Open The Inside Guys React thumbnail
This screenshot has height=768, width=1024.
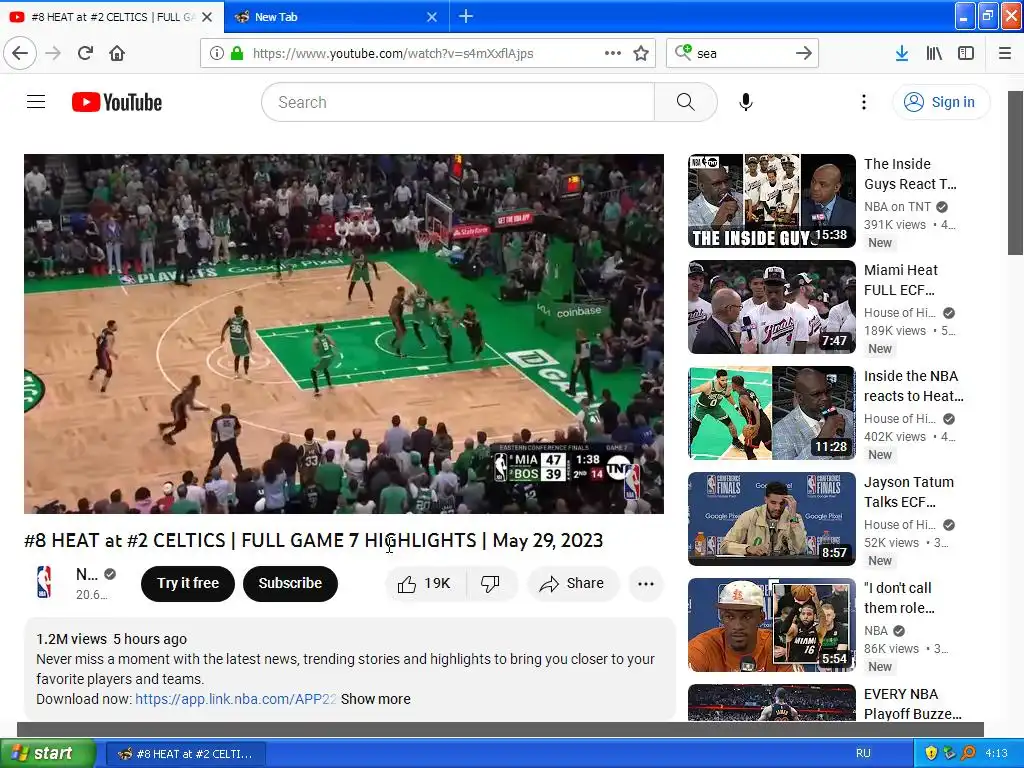[771, 201]
